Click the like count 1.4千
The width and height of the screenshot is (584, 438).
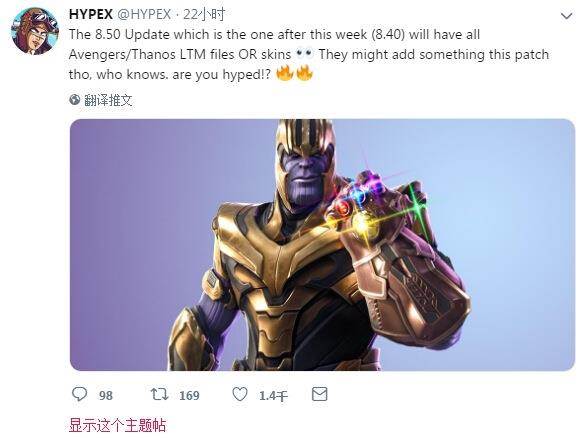tap(273, 395)
